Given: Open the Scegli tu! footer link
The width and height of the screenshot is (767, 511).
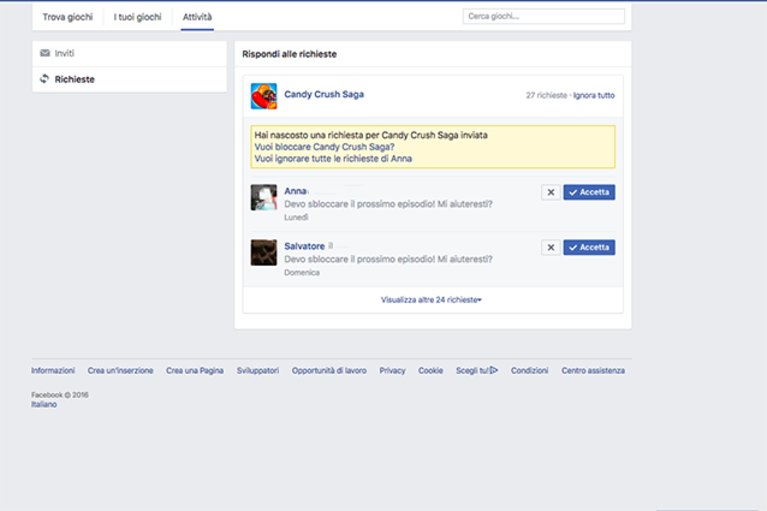Looking at the screenshot, I should point(477,371).
